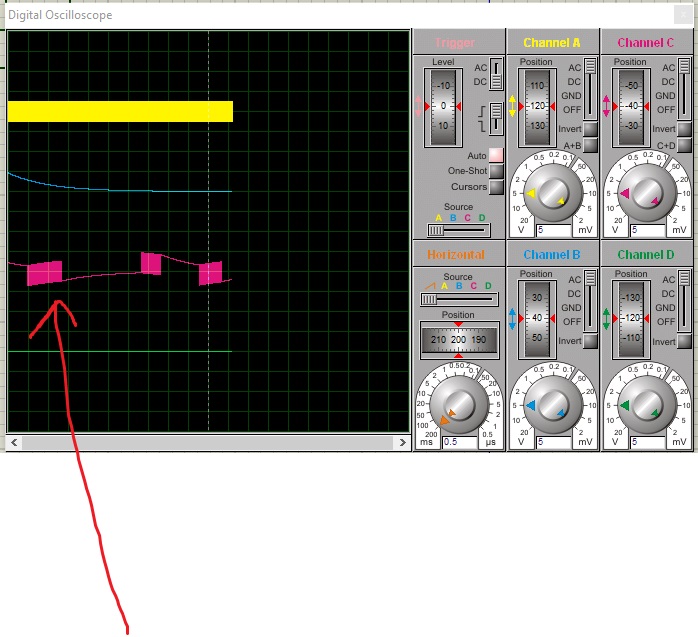Click Channel B blue position arrows icon
Viewport: 698px width, 637px height.
click(512, 319)
